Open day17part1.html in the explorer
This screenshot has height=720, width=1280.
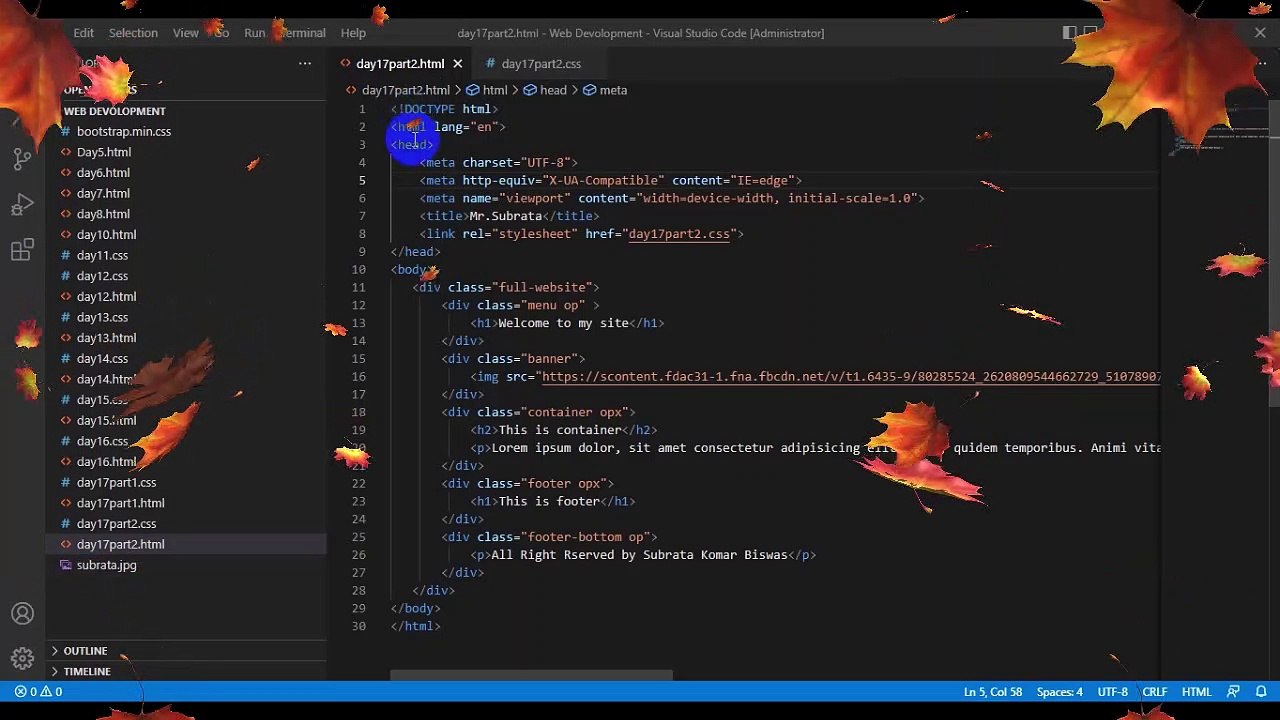[120, 503]
